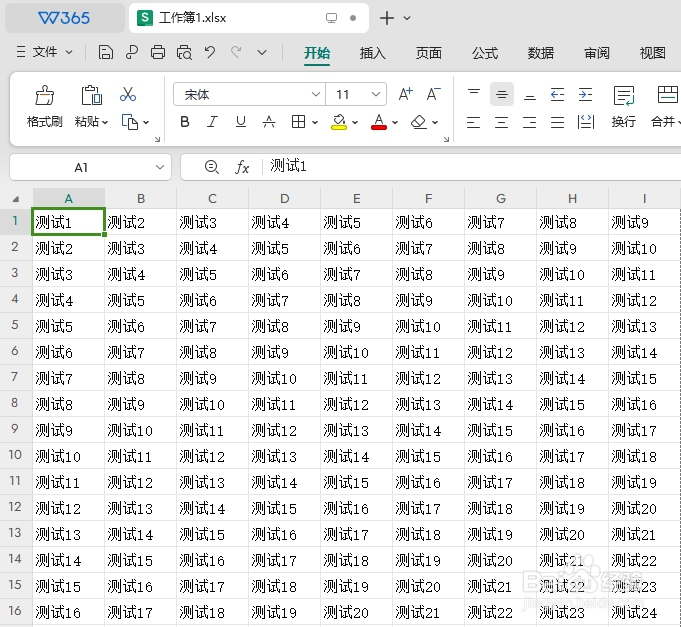The height and width of the screenshot is (627, 681).
Task: Click the Paste (粘贴) clipboard icon
Action: (92, 95)
